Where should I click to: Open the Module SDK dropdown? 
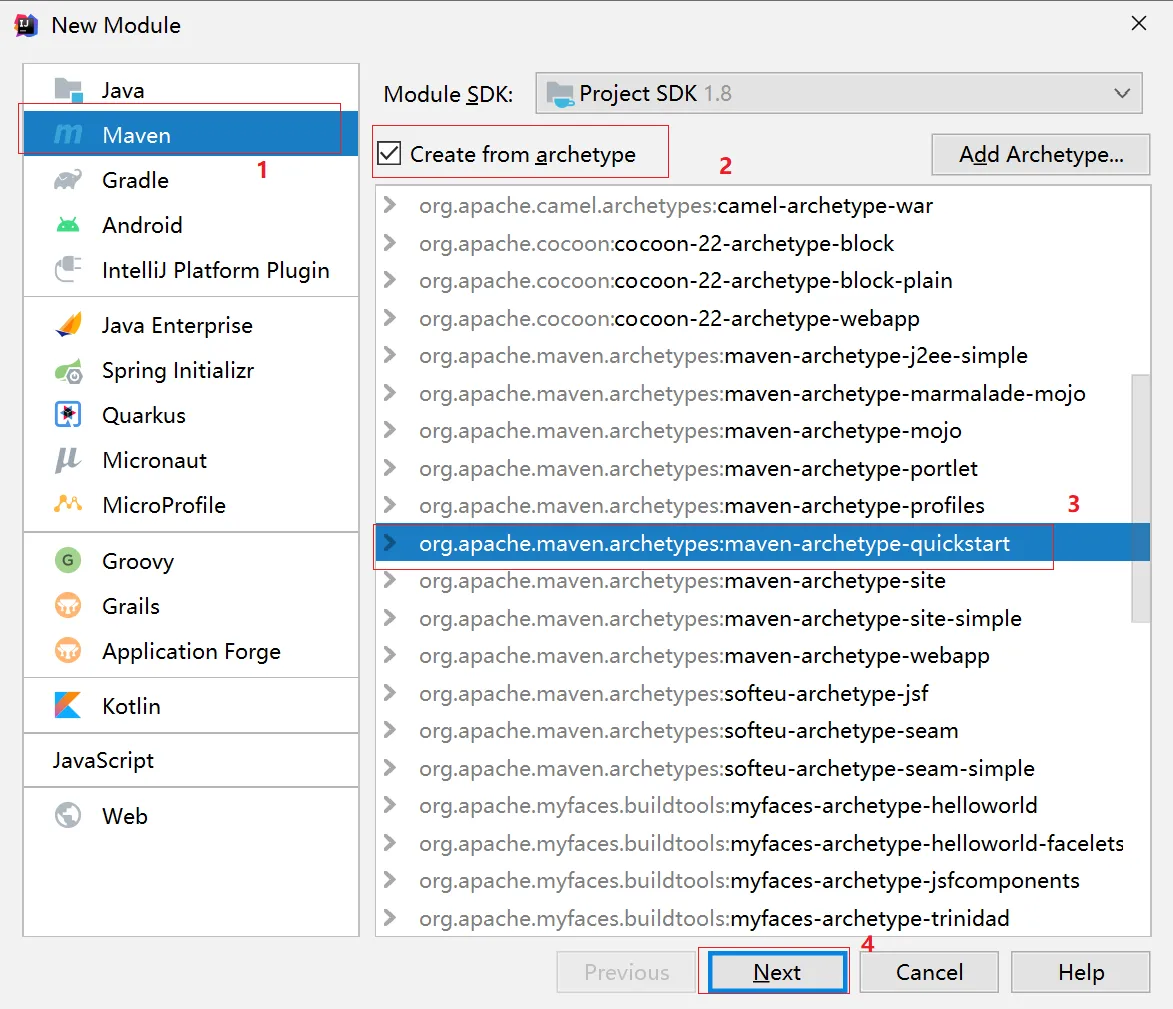(838, 94)
